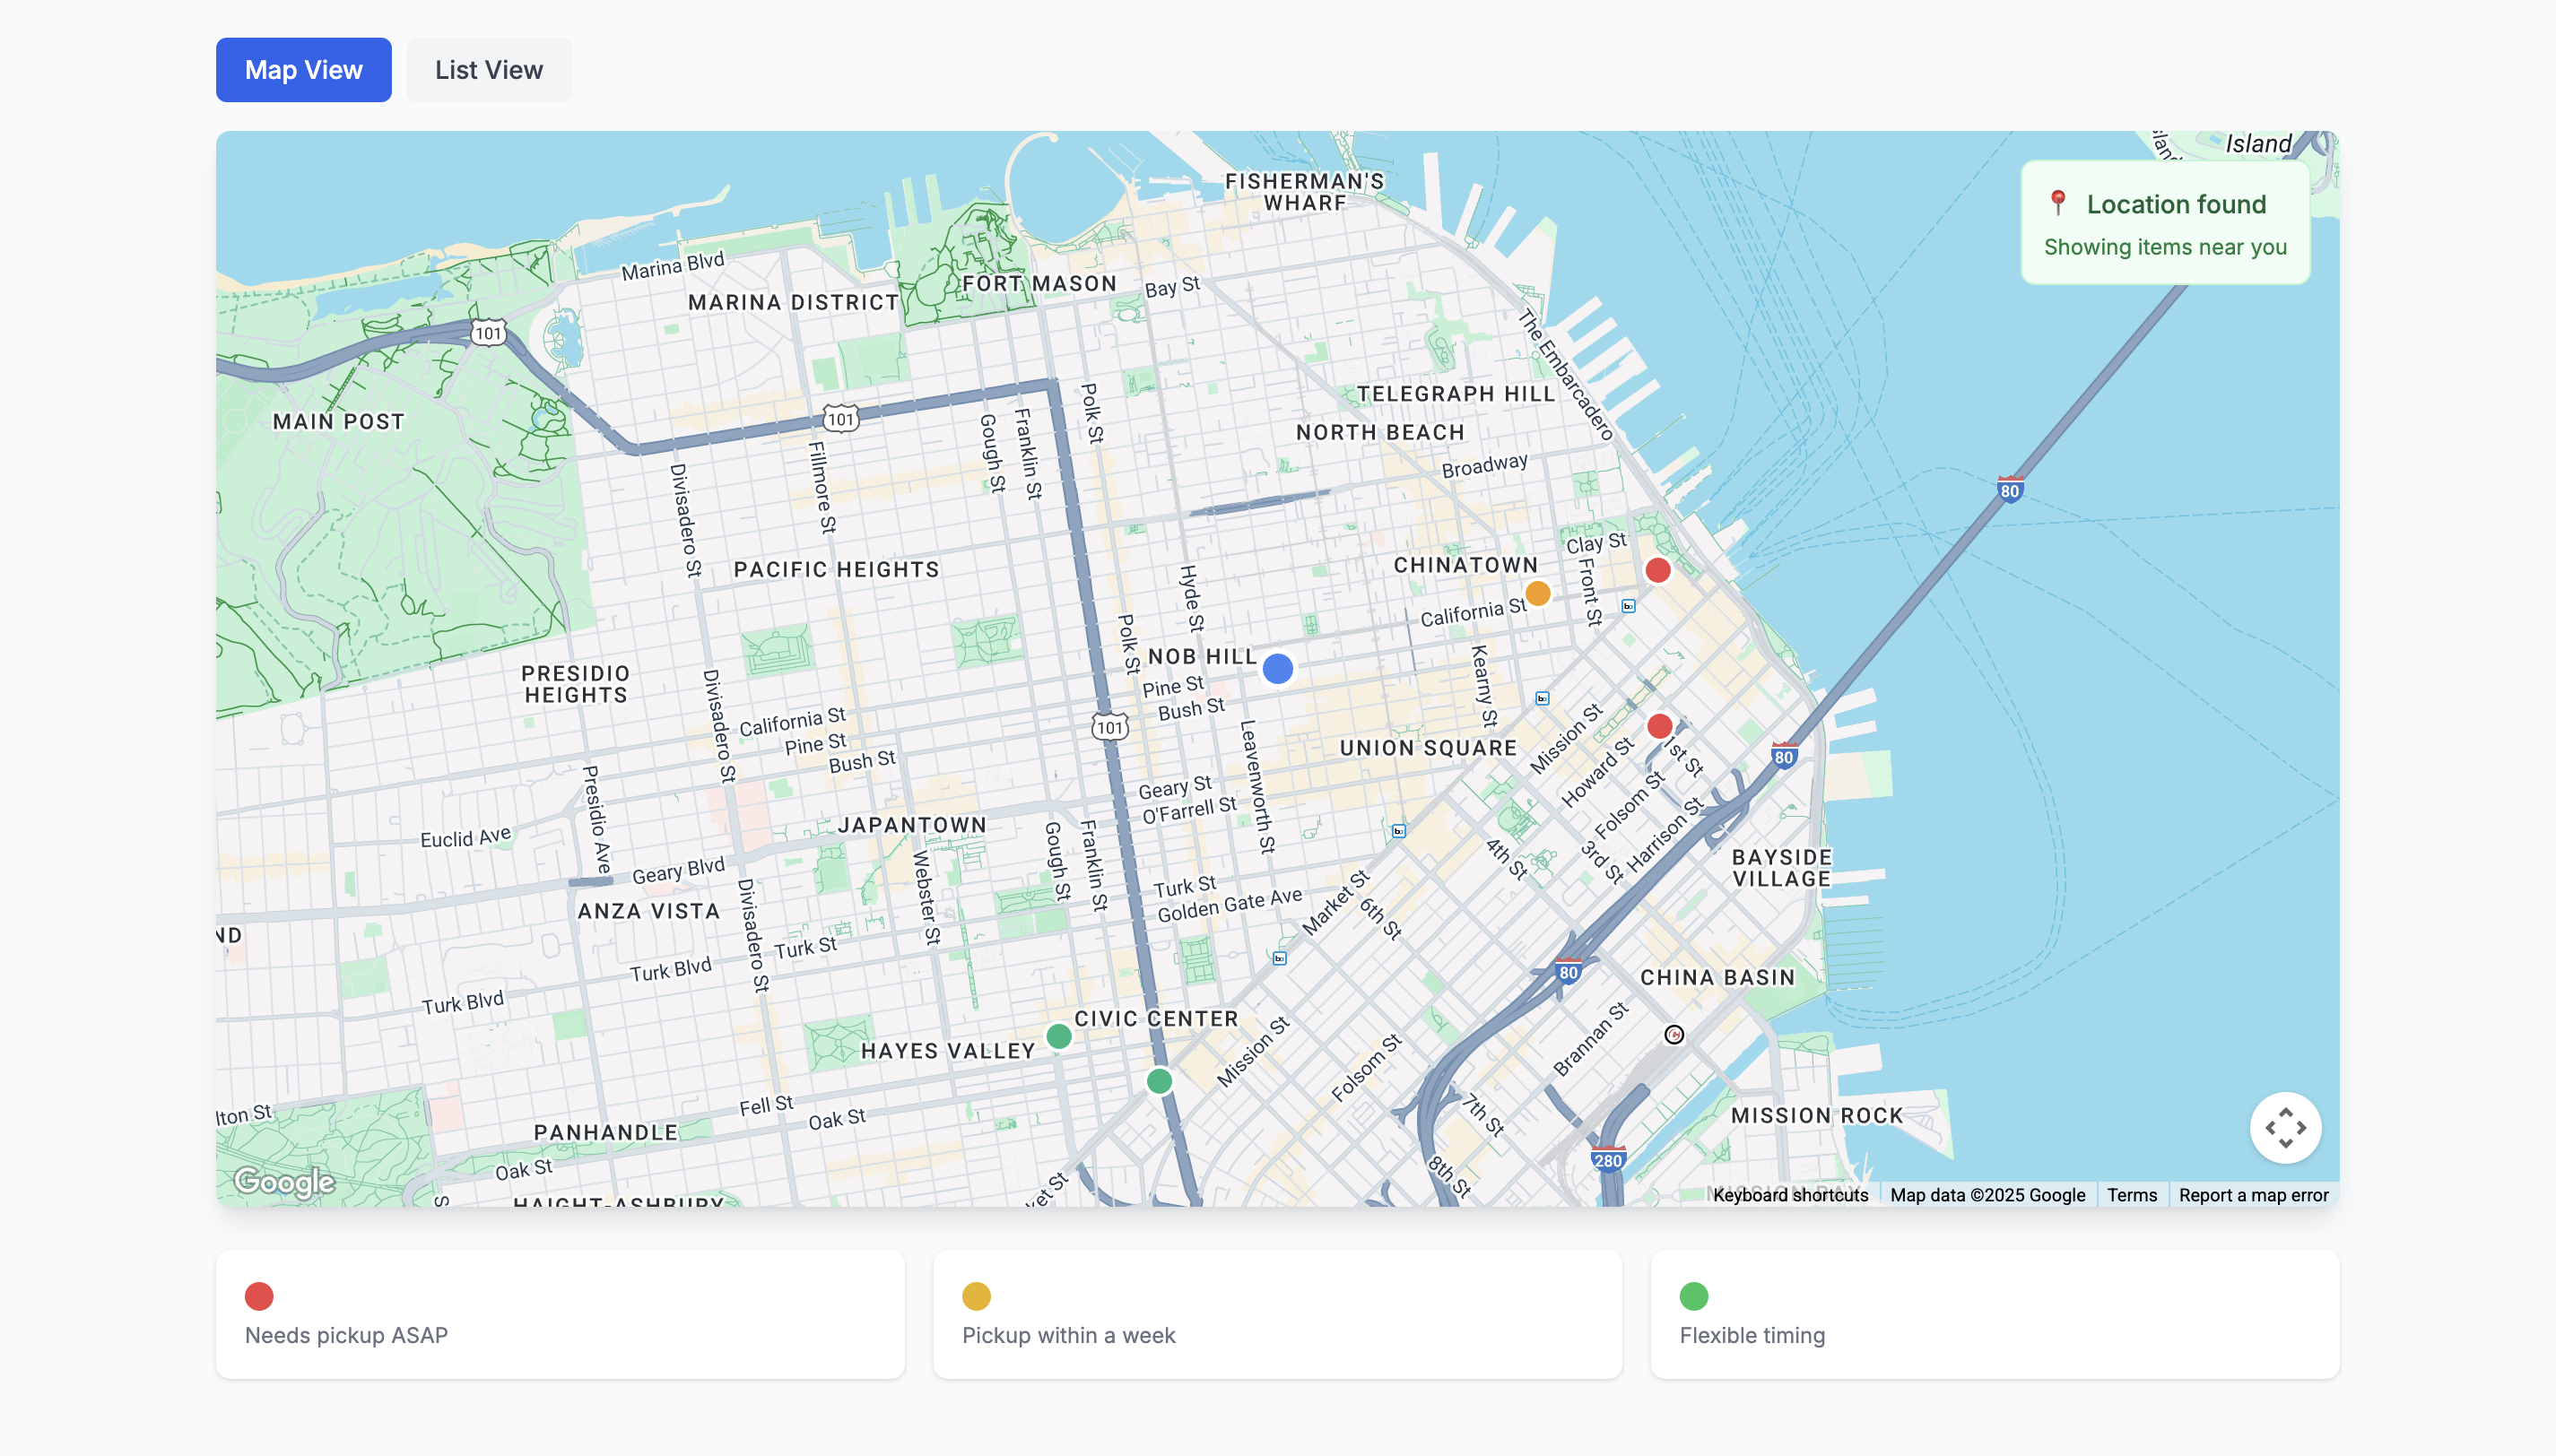Select the Map View tab
Viewport: 2556px width, 1456px height.
point(303,70)
